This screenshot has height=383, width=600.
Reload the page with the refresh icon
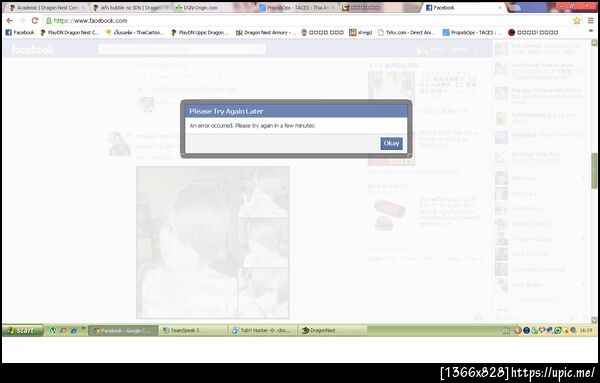(x=35, y=21)
